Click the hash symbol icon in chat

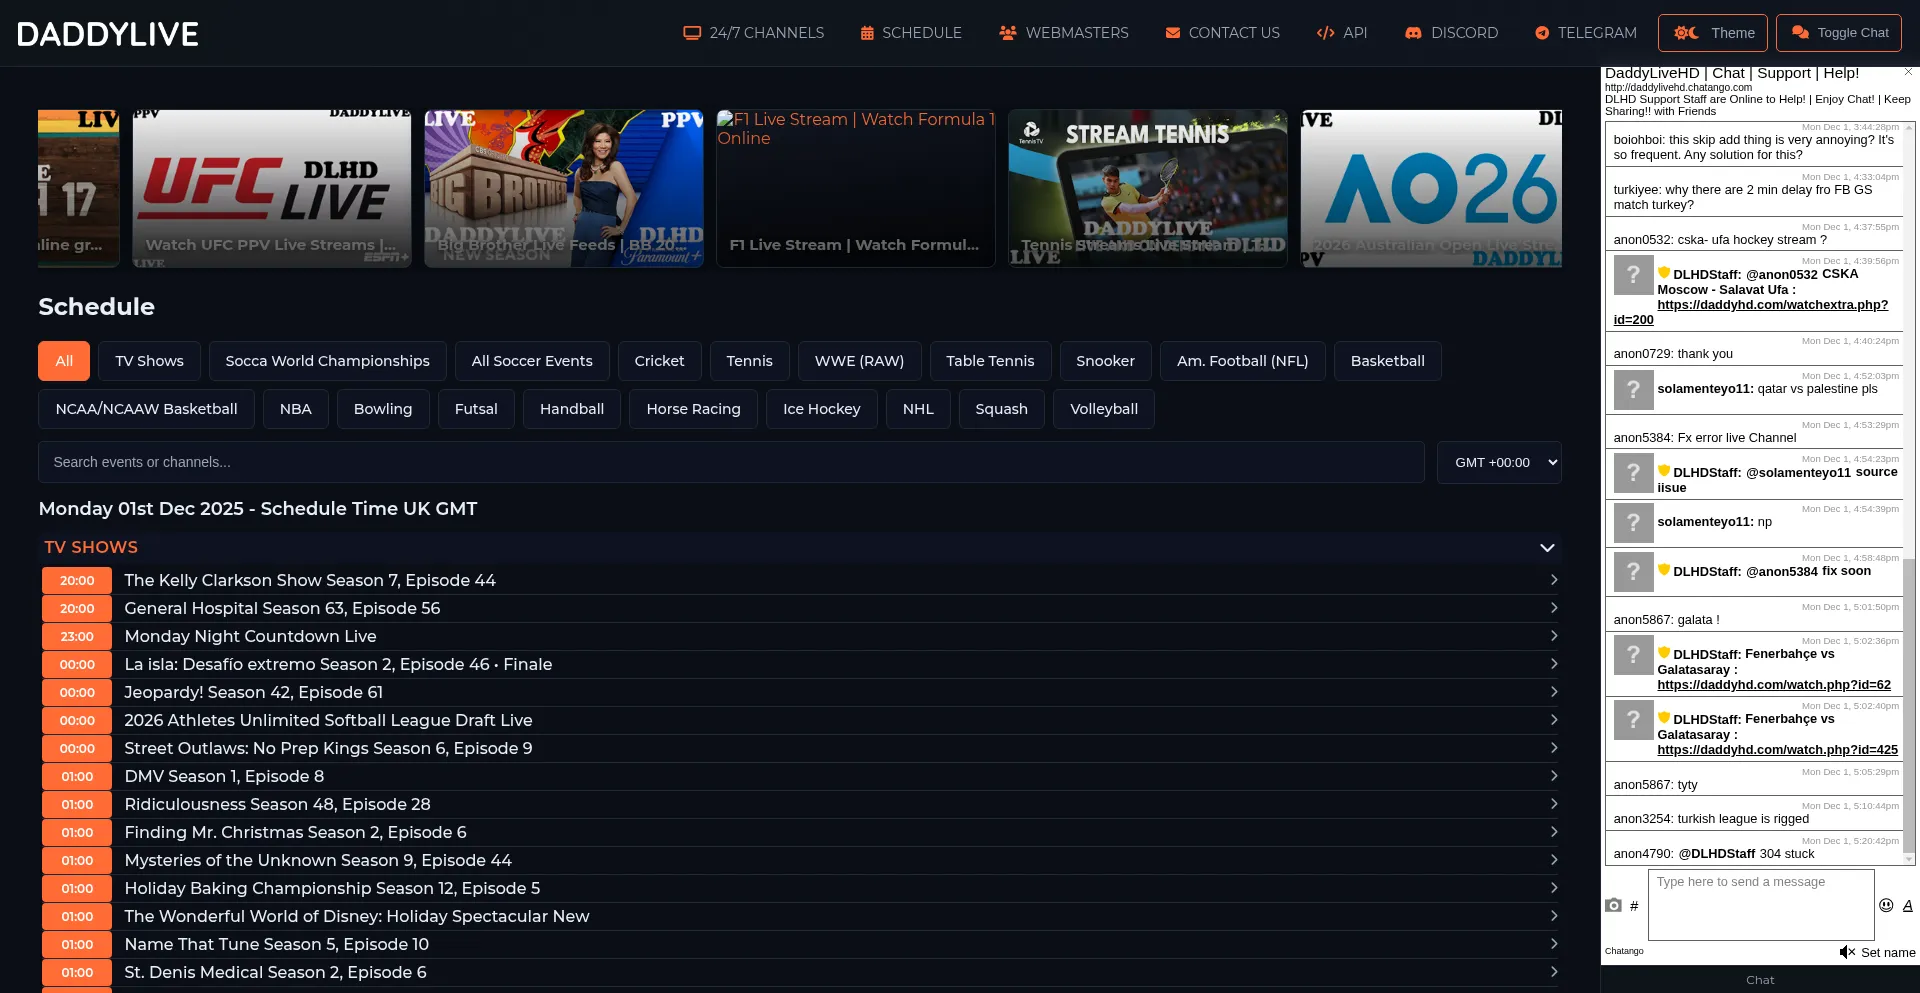[x=1634, y=906]
